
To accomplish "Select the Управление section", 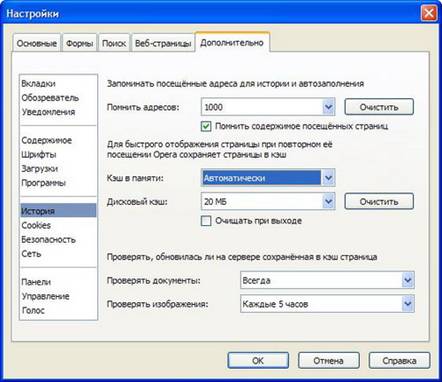I will [x=45, y=296].
